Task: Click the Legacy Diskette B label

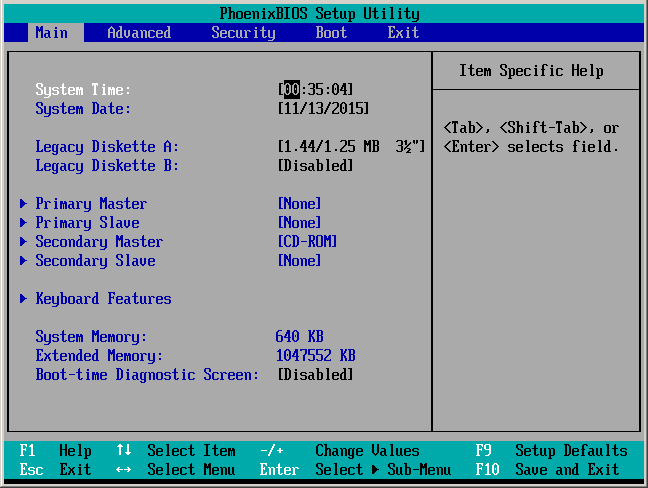Action: (x=107, y=166)
